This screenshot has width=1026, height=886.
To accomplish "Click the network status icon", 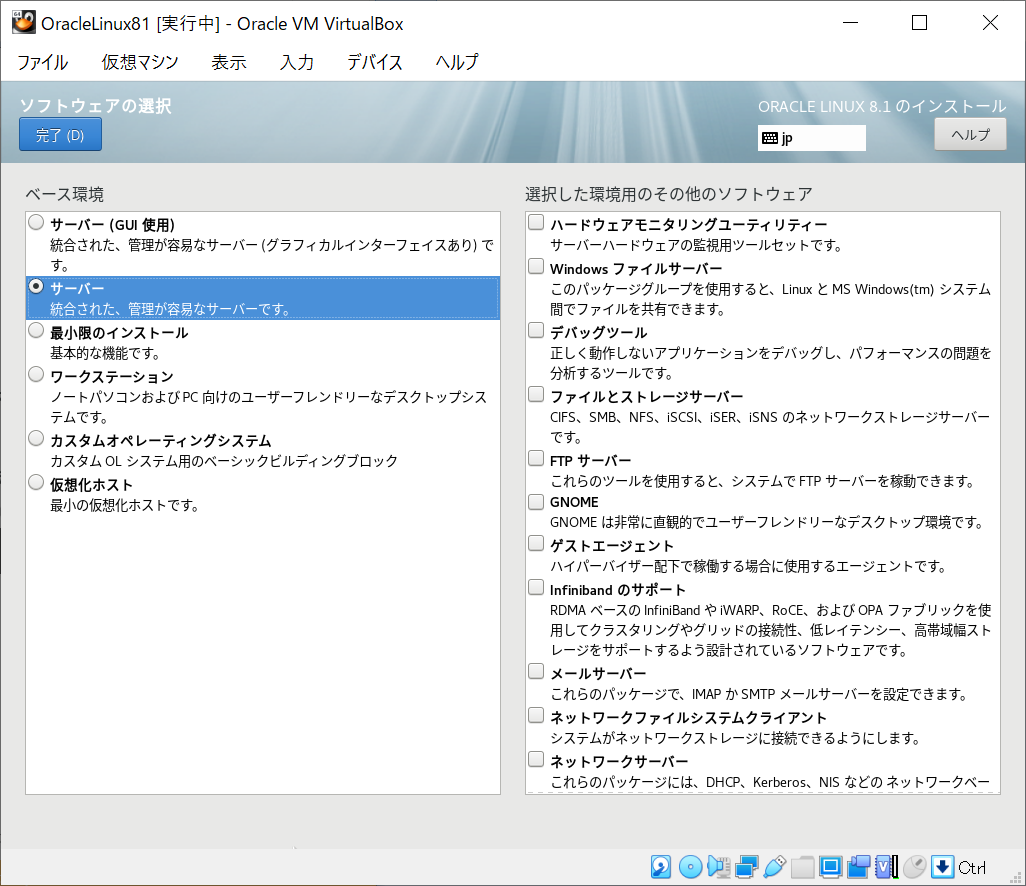I will tap(746, 868).
